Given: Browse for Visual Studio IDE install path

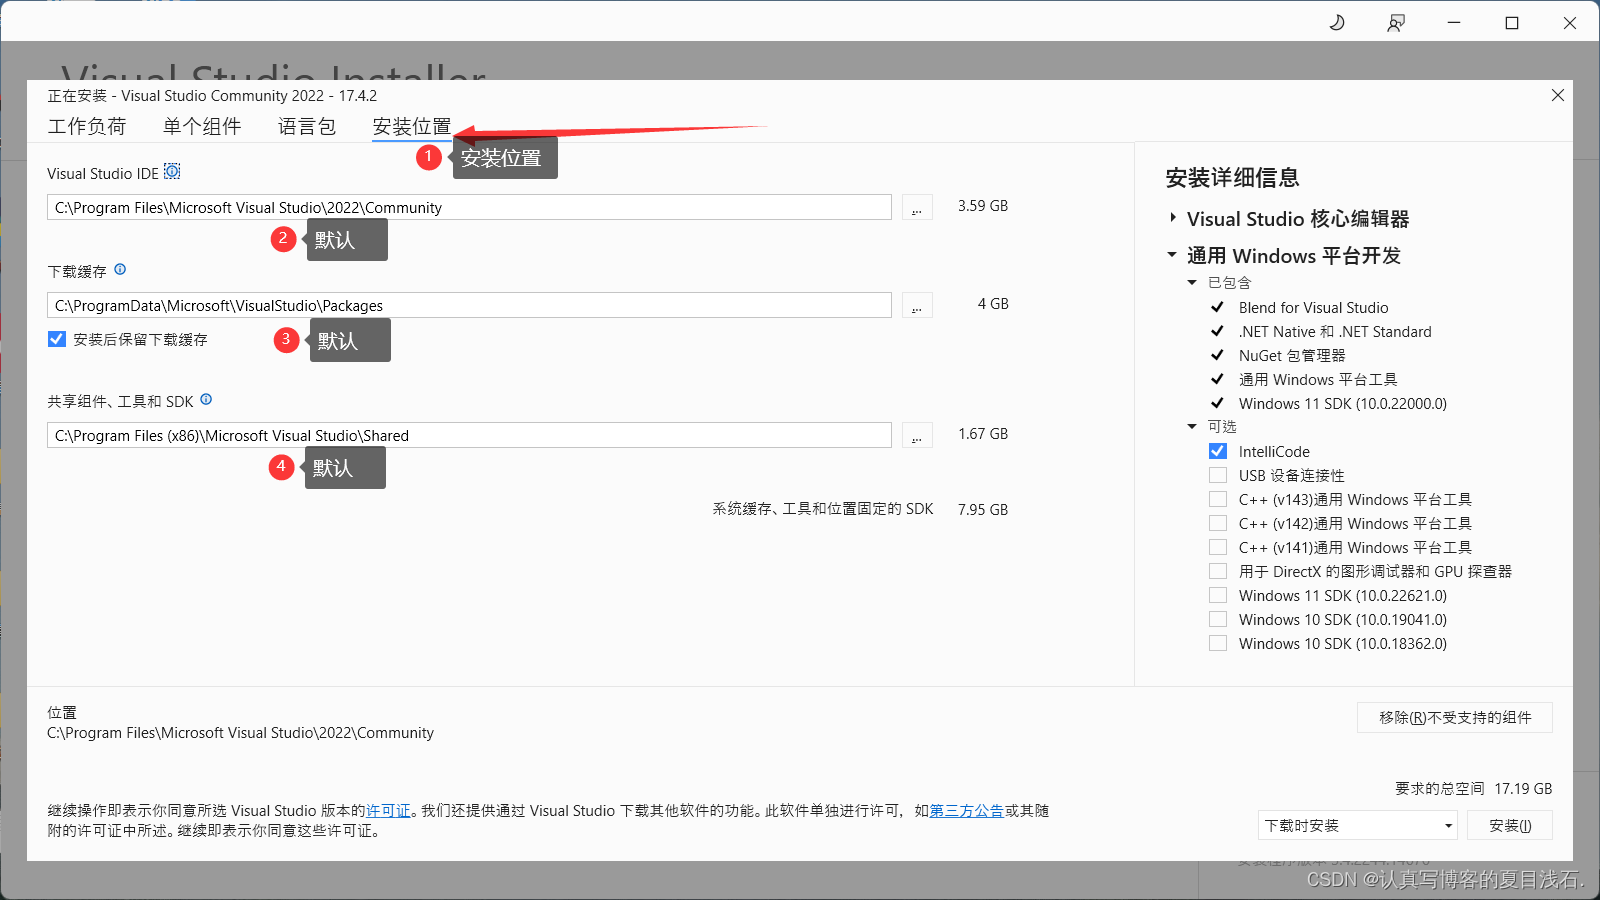Looking at the screenshot, I should coord(917,207).
